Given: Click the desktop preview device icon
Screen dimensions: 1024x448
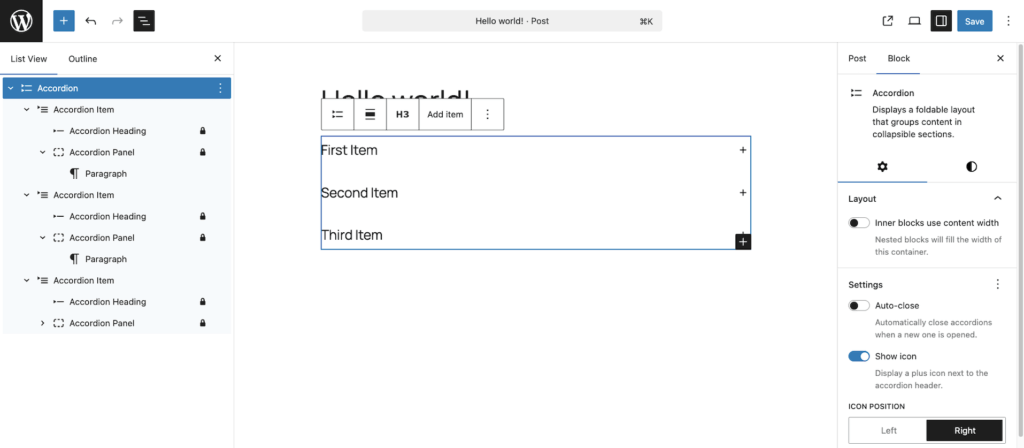Looking at the screenshot, I should point(914,20).
